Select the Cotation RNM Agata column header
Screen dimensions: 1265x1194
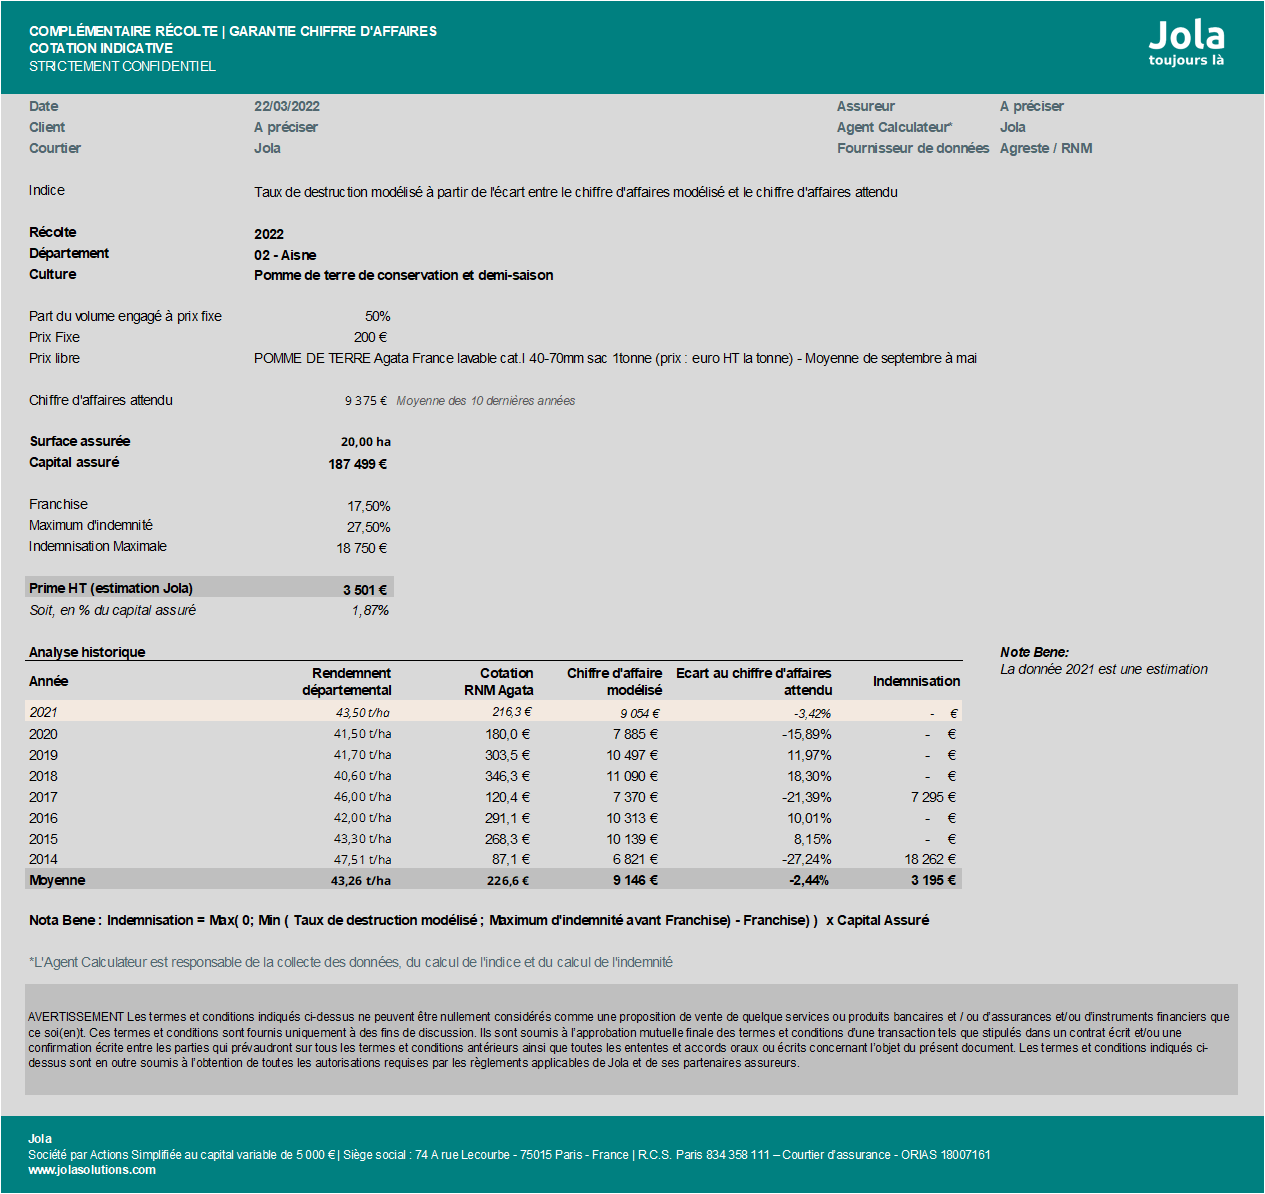499,682
